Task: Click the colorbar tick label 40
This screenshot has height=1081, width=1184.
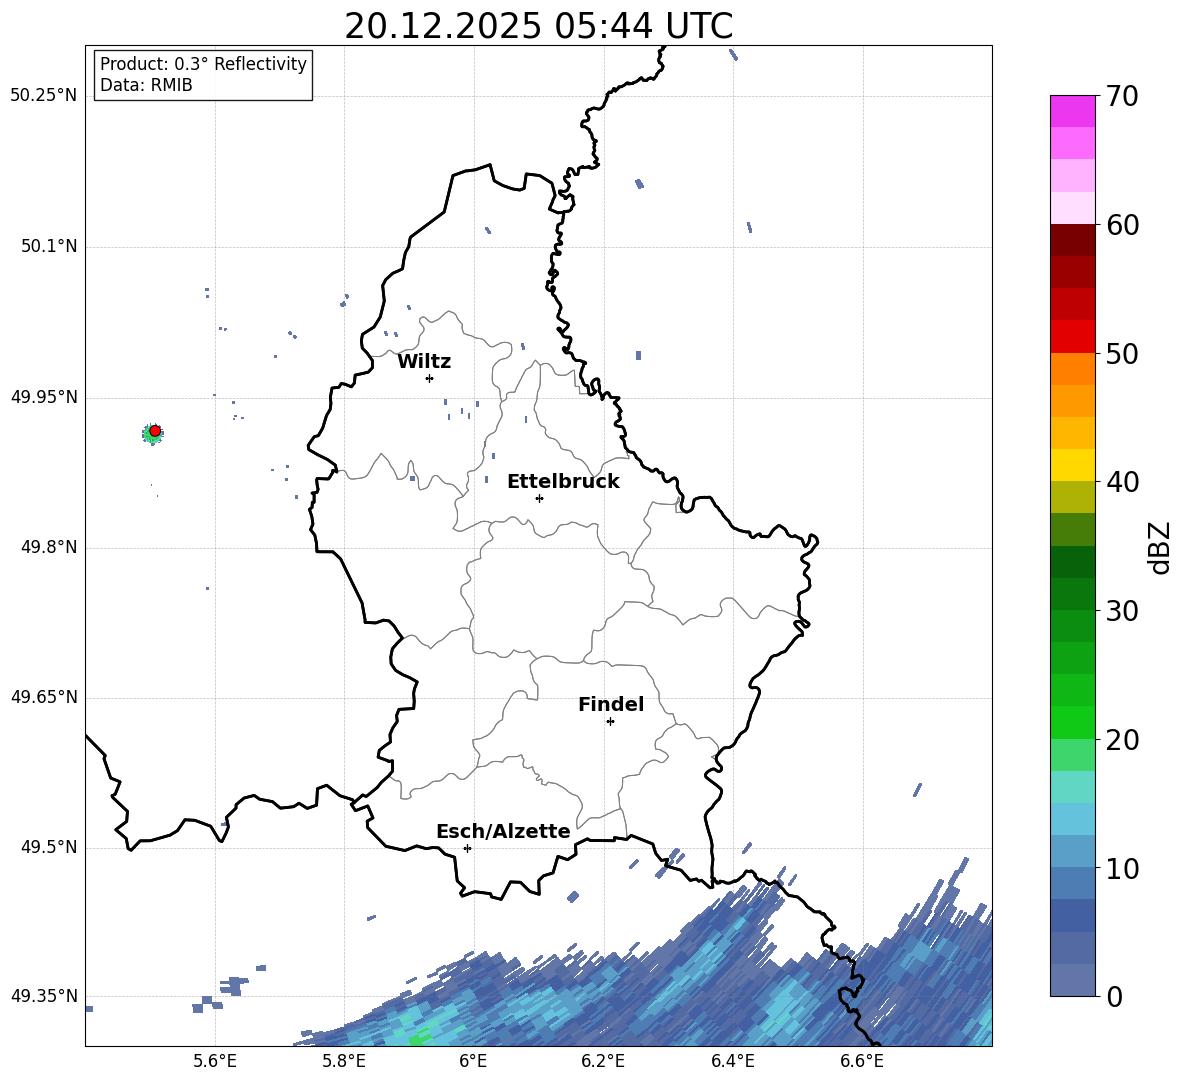Action: (x=1122, y=482)
